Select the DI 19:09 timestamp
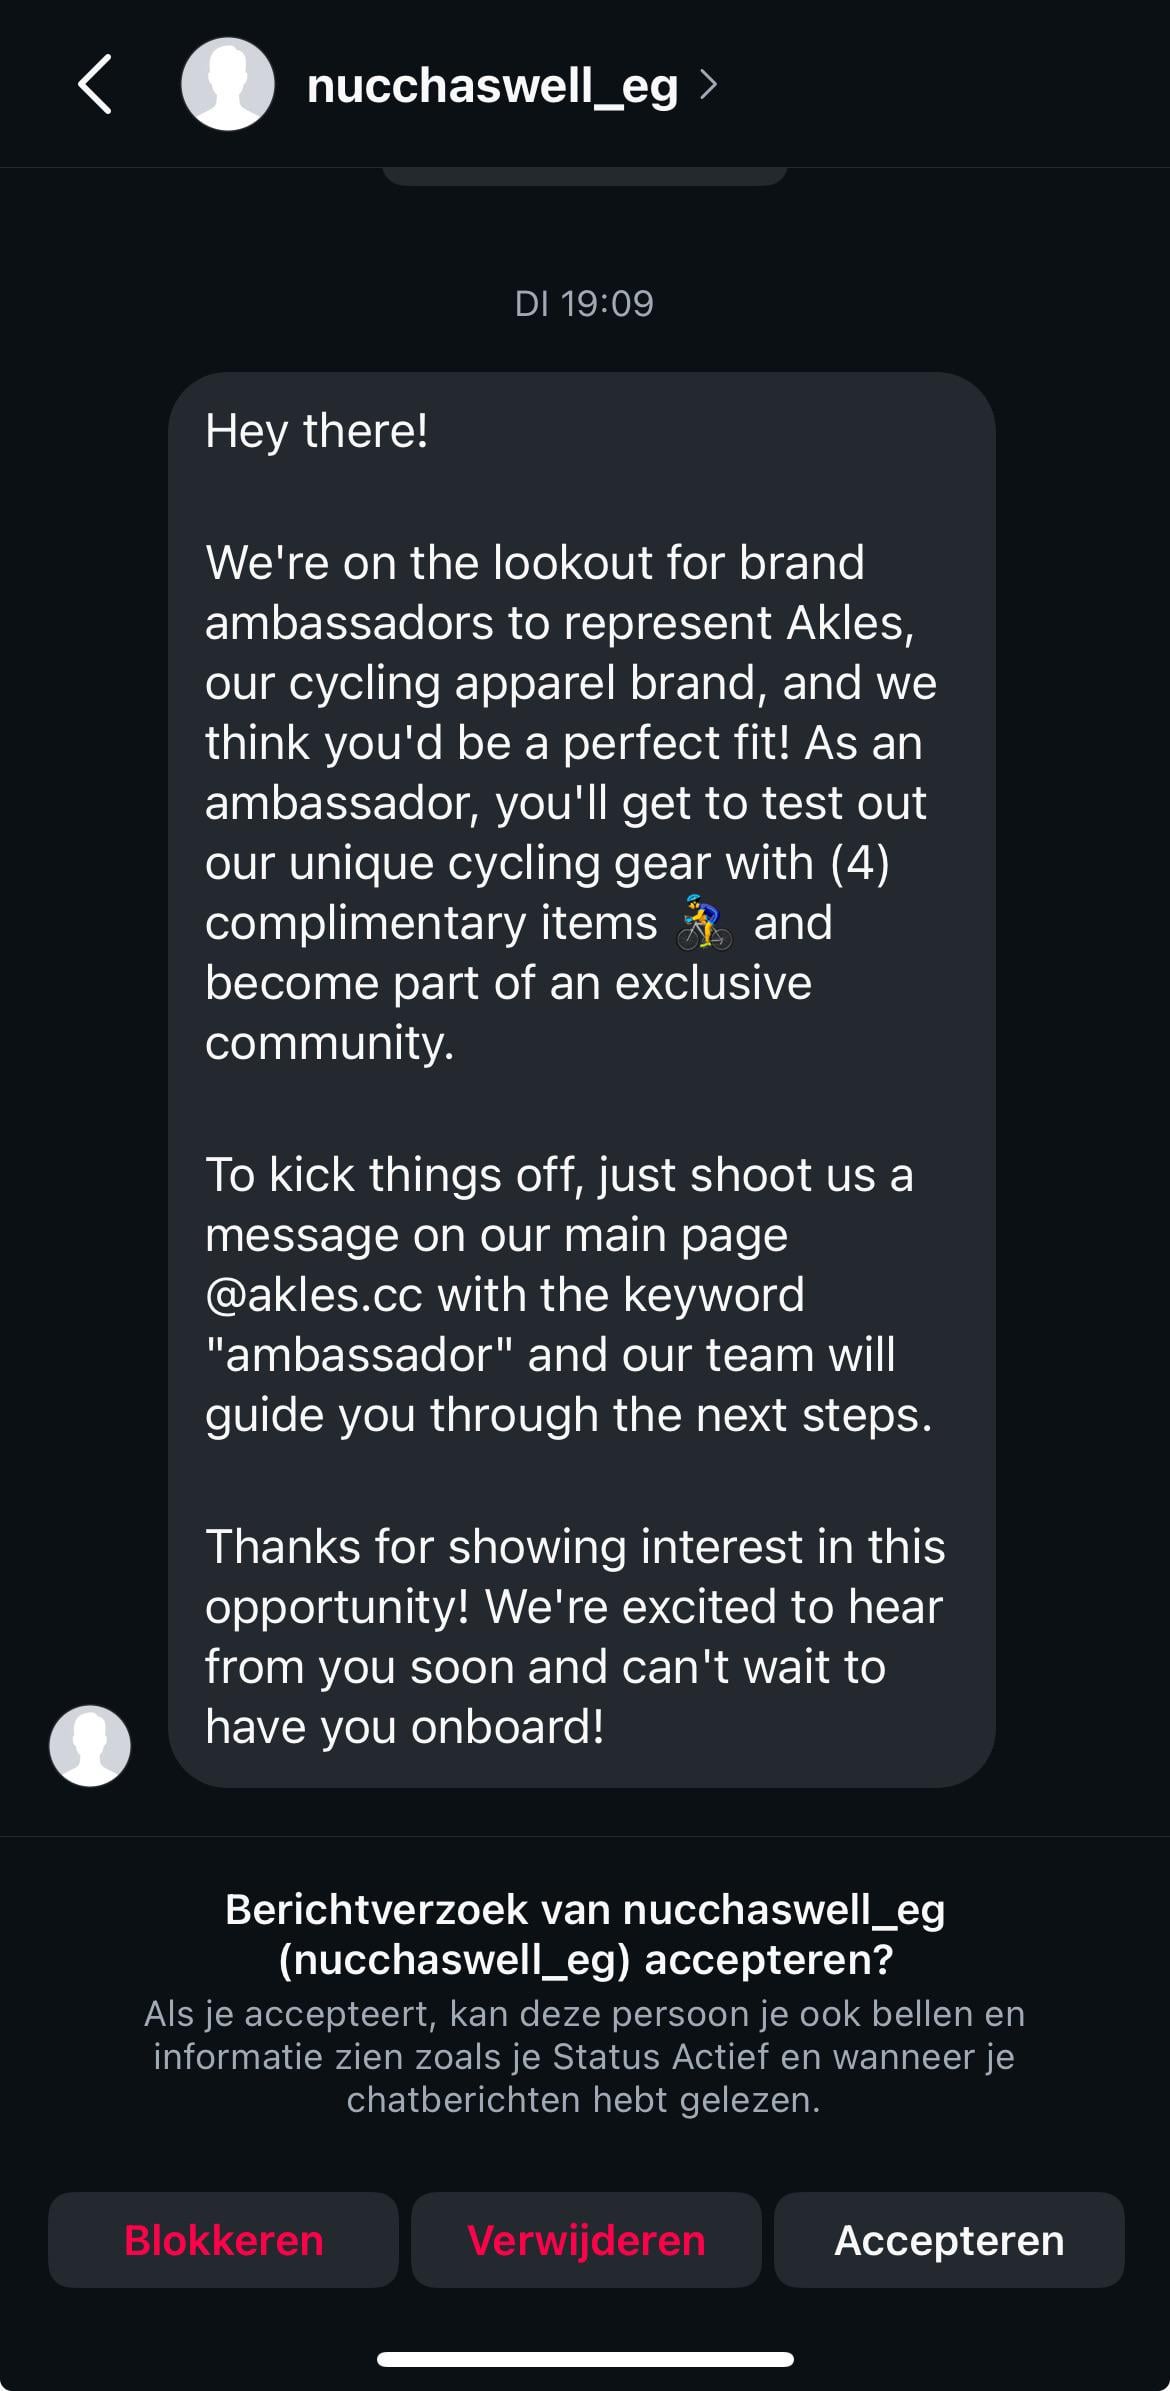Viewport: 1170px width, 2391px height. pos(584,303)
